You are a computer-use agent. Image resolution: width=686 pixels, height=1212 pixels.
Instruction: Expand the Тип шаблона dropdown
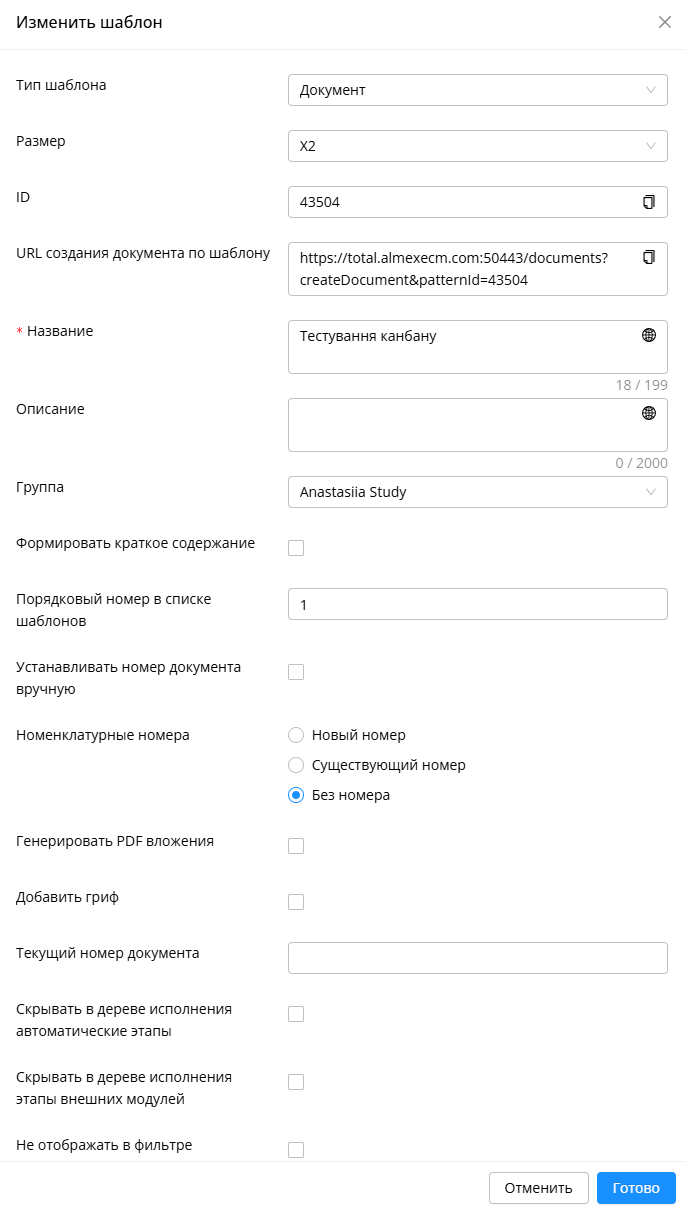pos(478,90)
